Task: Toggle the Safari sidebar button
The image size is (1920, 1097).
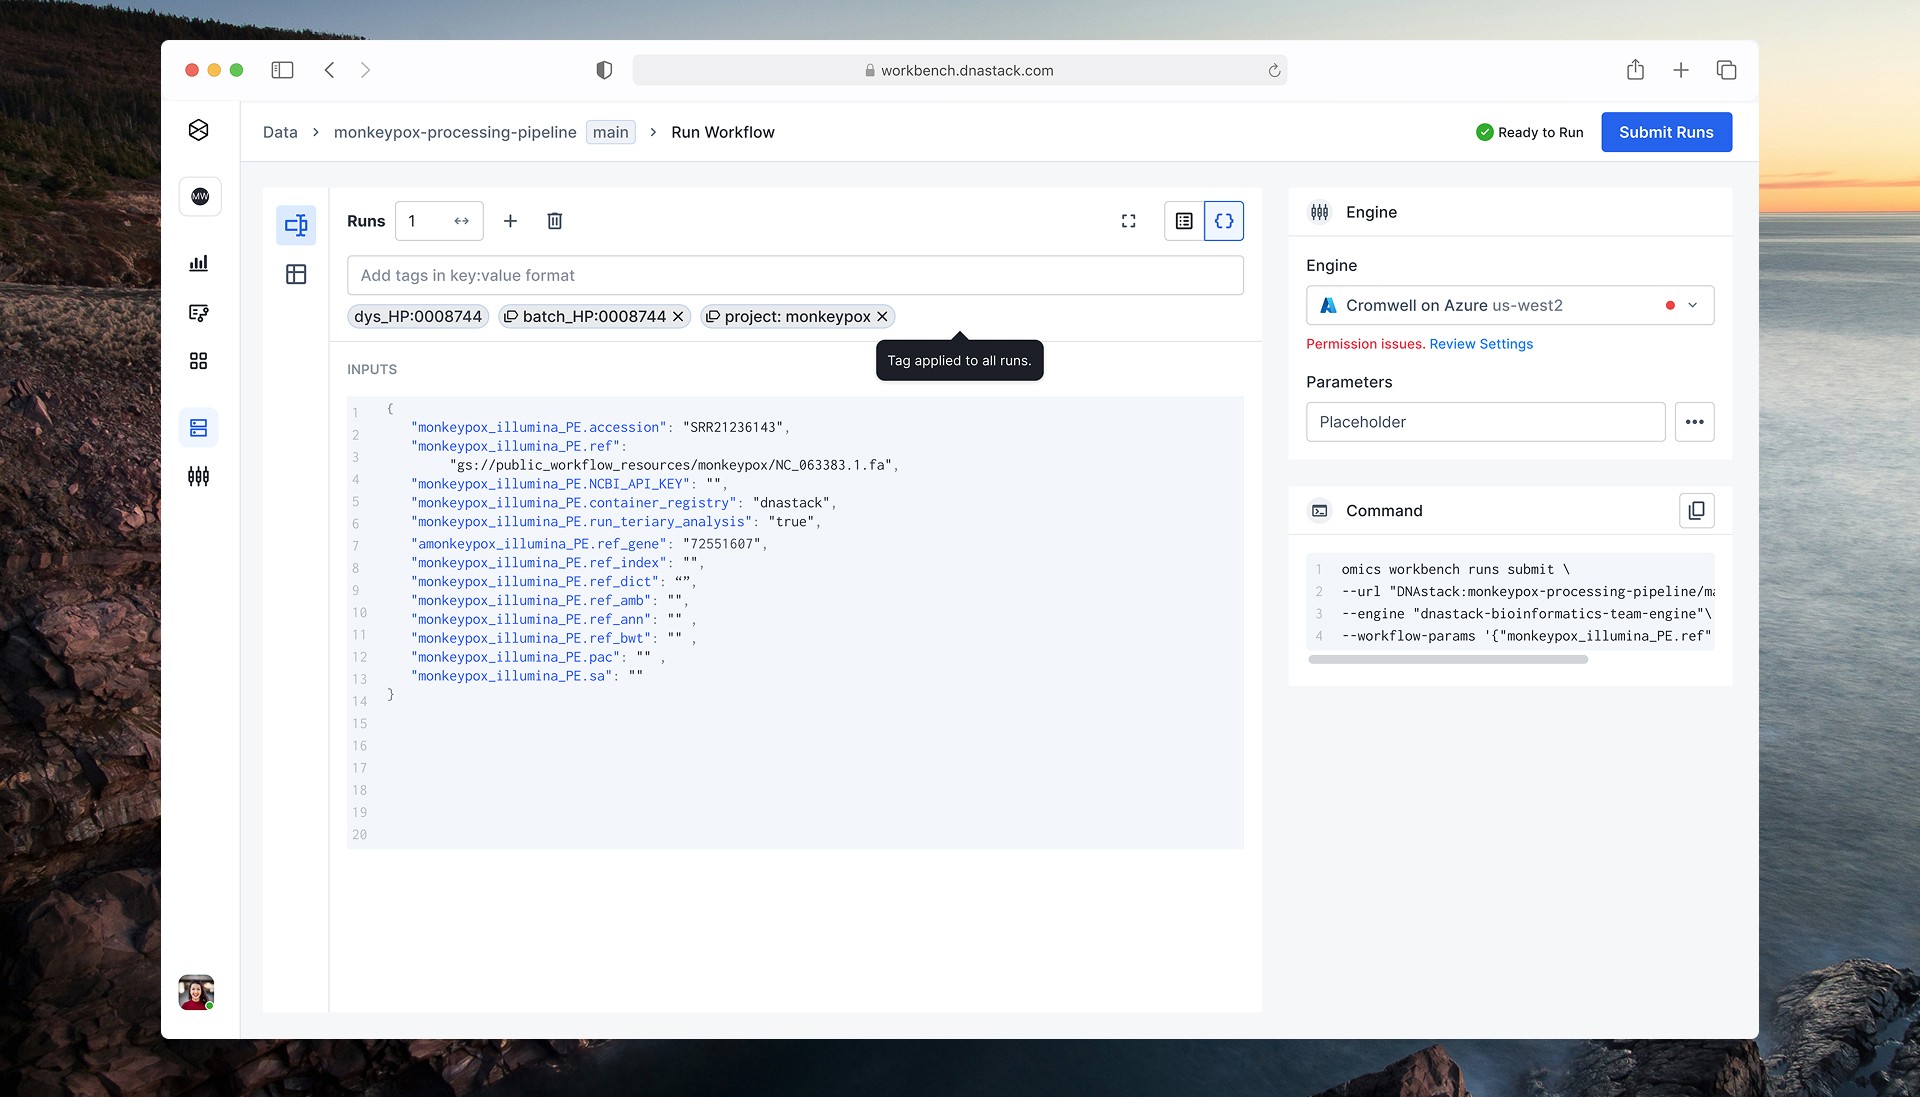Action: (x=282, y=70)
